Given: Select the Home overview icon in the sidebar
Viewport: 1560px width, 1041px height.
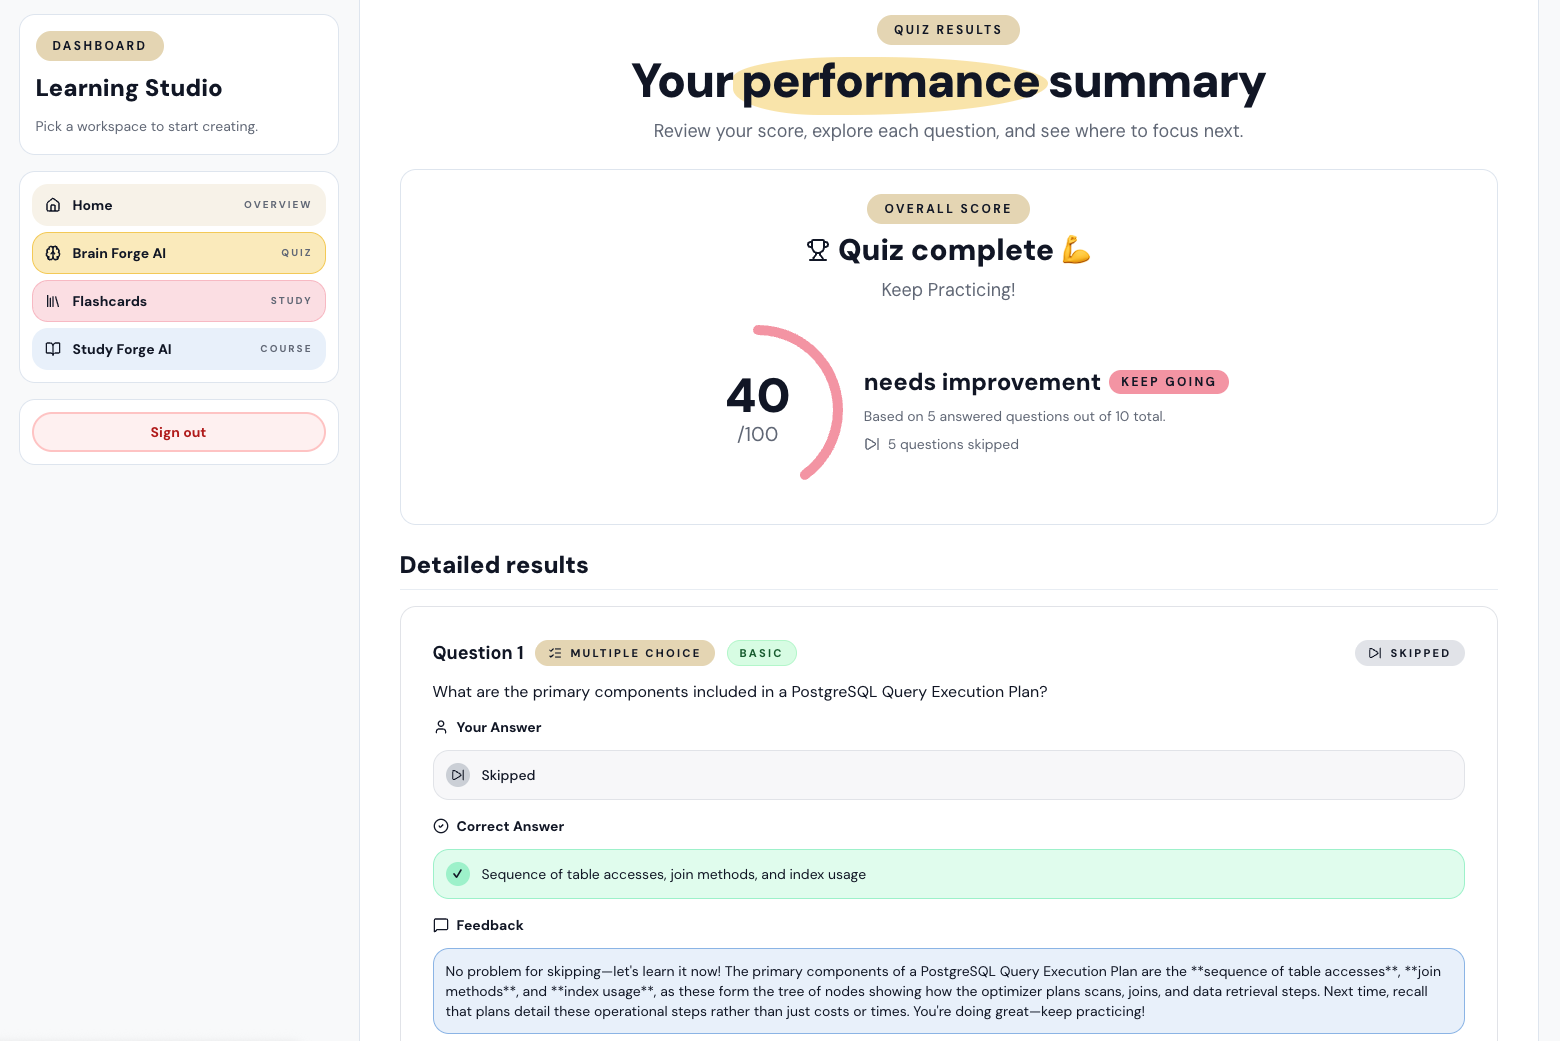Looking at the screenshot, I should tap(53, 205).
